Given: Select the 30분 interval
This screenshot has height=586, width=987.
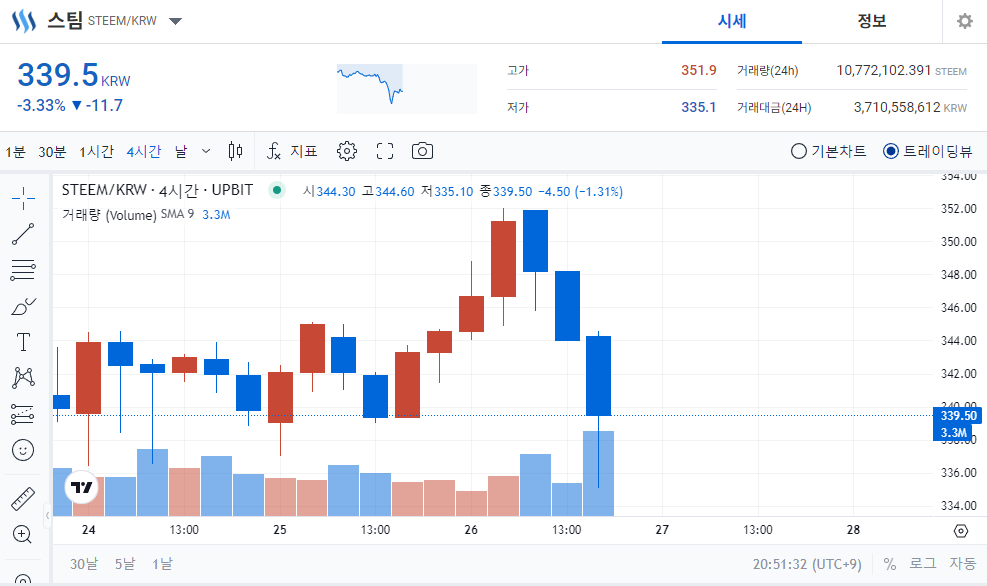Looking at the screenshot, I should [52, 152].
